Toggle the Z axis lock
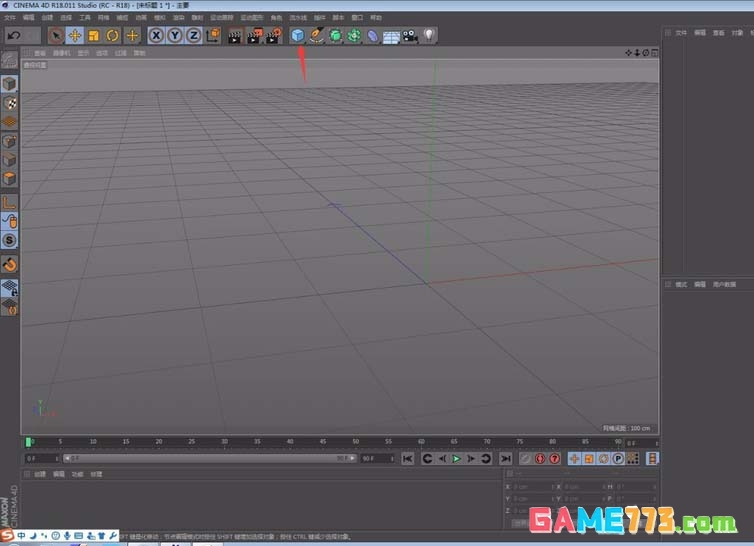Screen dimensions: 754x546 point(192,35)
